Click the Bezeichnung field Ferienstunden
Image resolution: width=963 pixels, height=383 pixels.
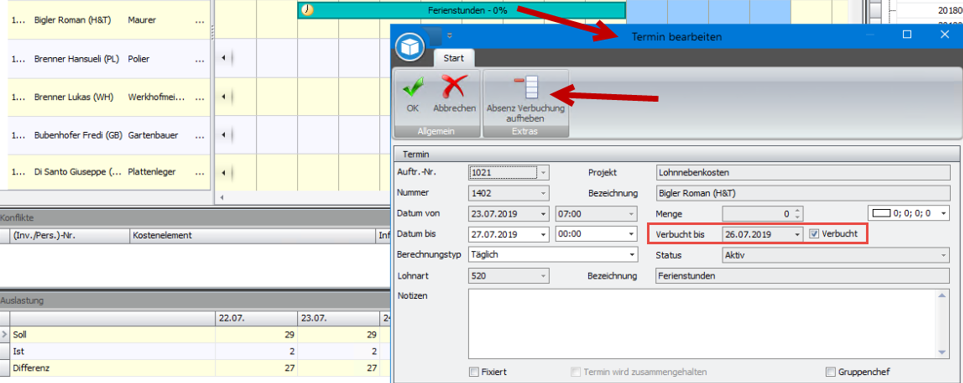803,276
